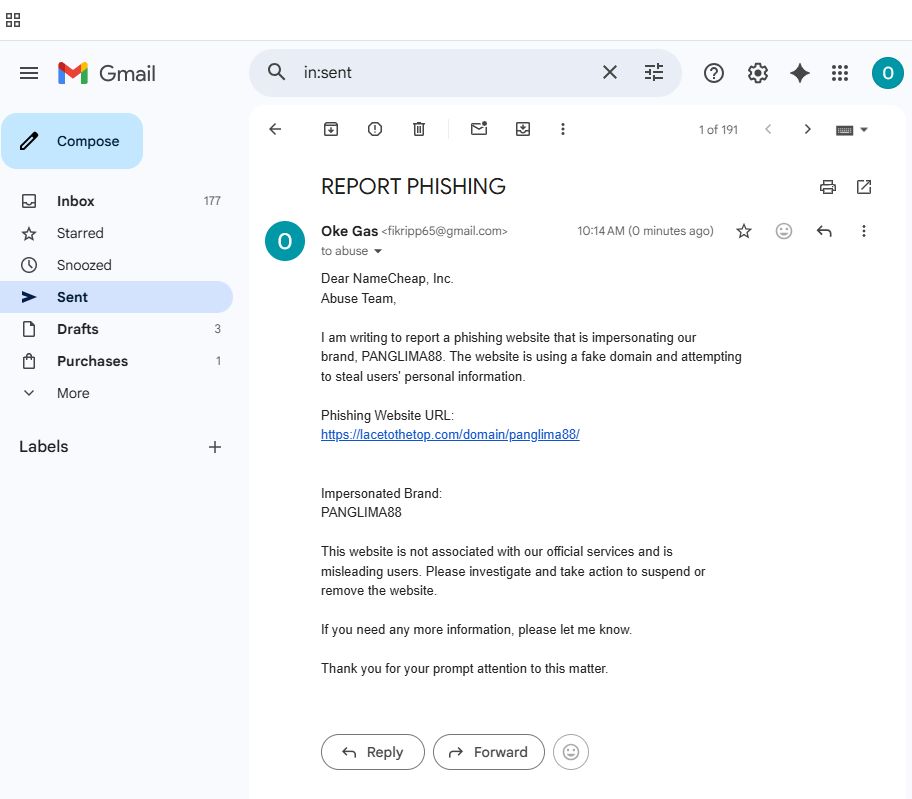The height and width of the screenshot is (799, 912).
Task: Open email in new window
Action: click(864, 187)
